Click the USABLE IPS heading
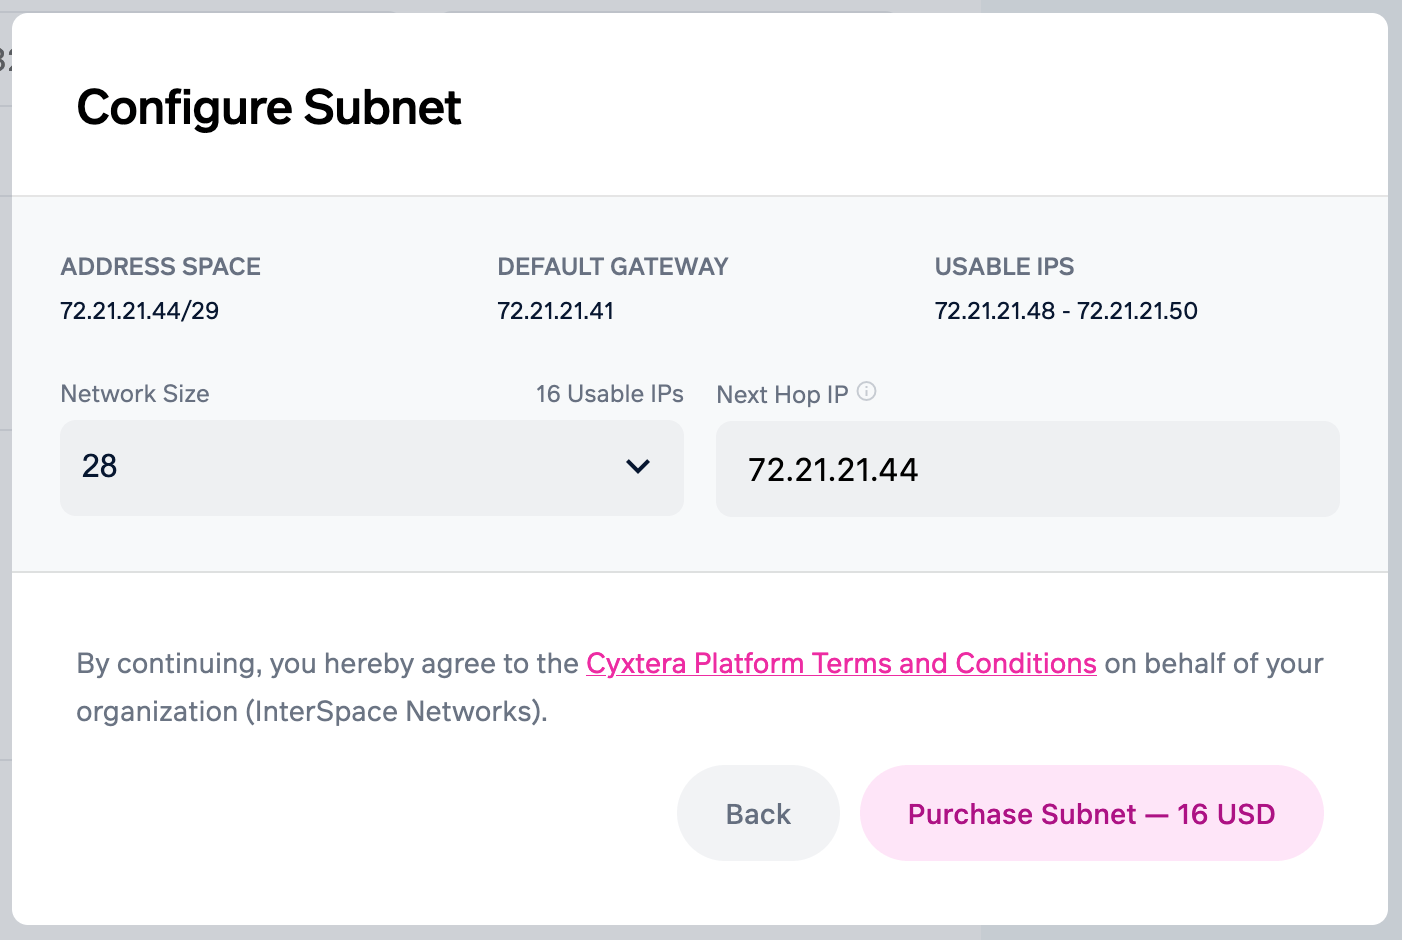This screenshot has width=1402, height=940. point(1004,267)
